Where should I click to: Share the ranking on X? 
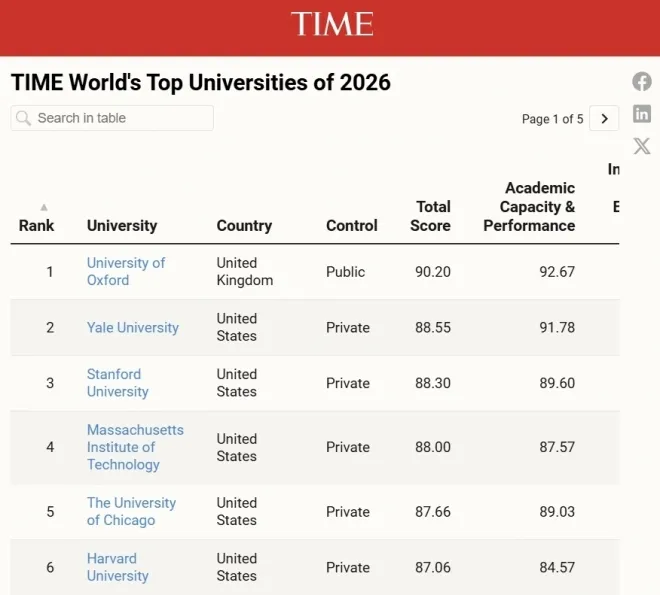(x=642, y=146)
